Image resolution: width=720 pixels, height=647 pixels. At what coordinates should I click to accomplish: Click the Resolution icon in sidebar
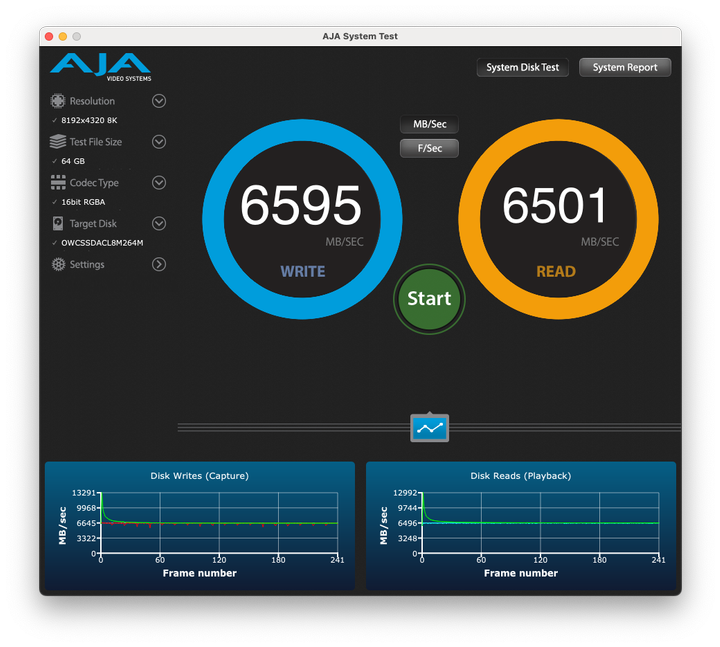point(58,101)
